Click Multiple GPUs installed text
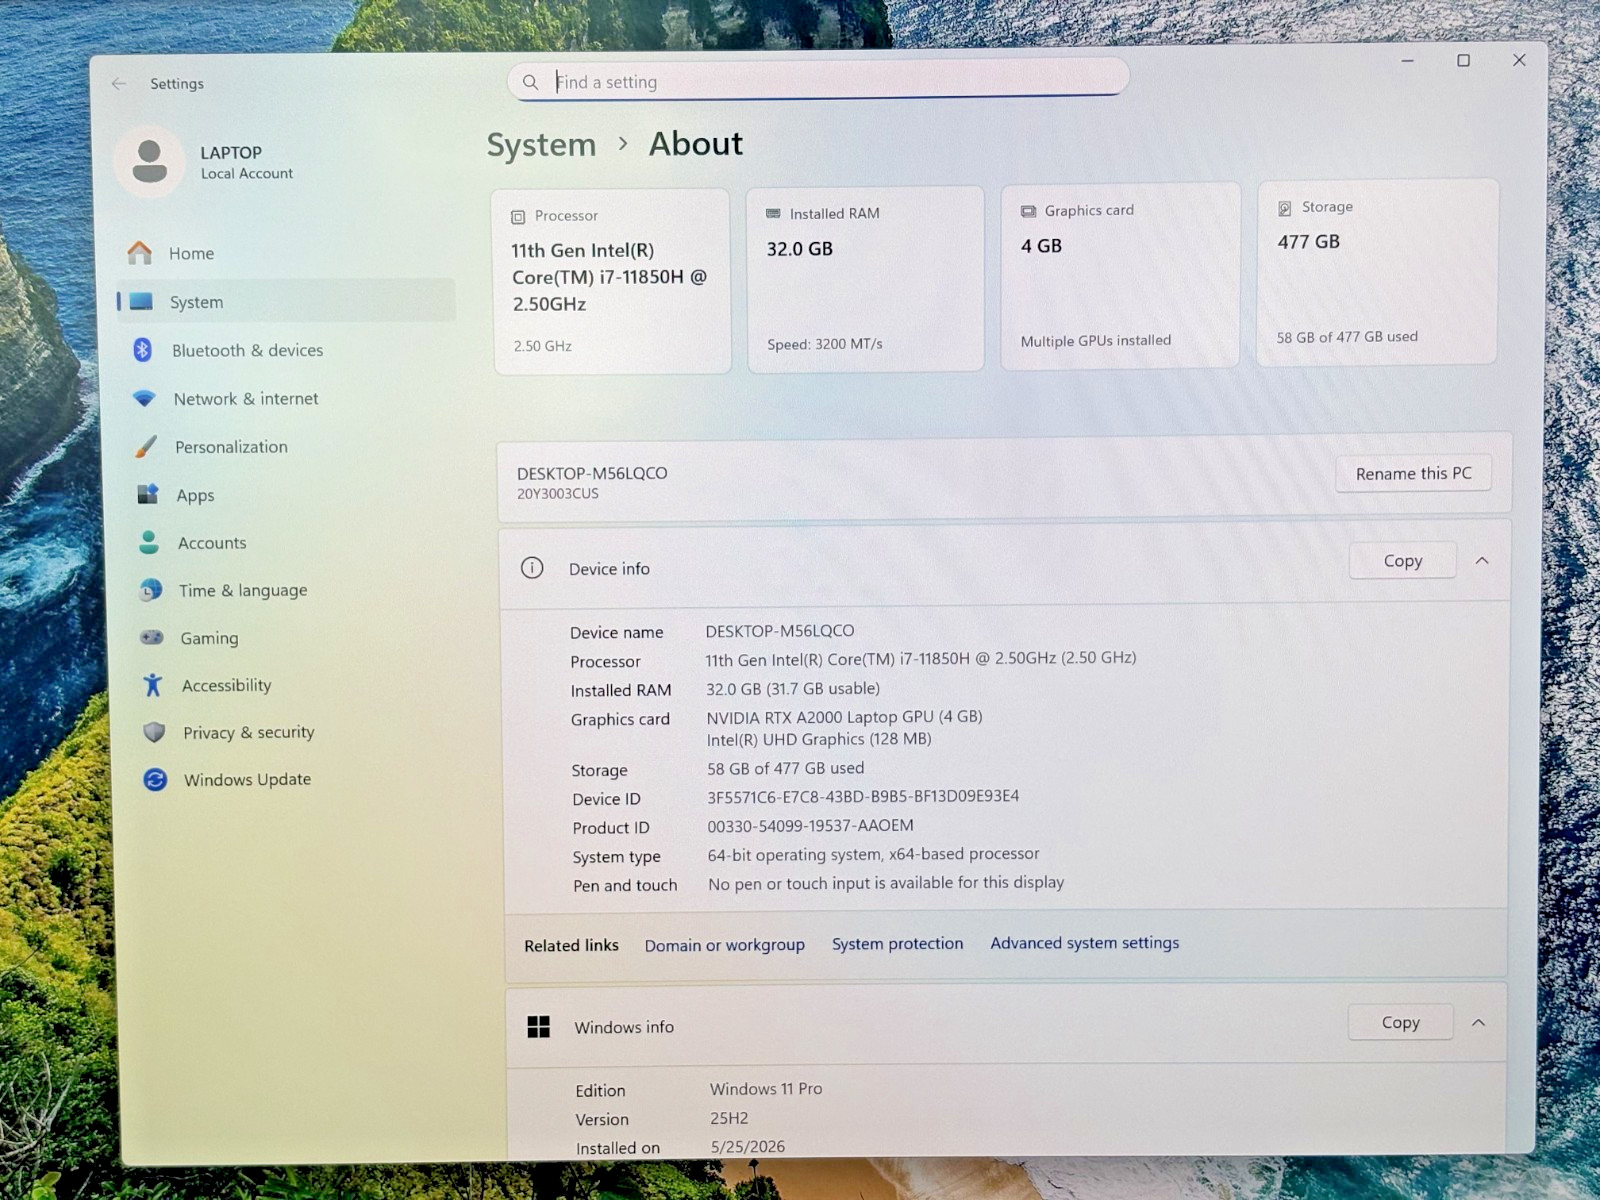This screenshot has height=1200, width=1600. [x=1095, y=341]
